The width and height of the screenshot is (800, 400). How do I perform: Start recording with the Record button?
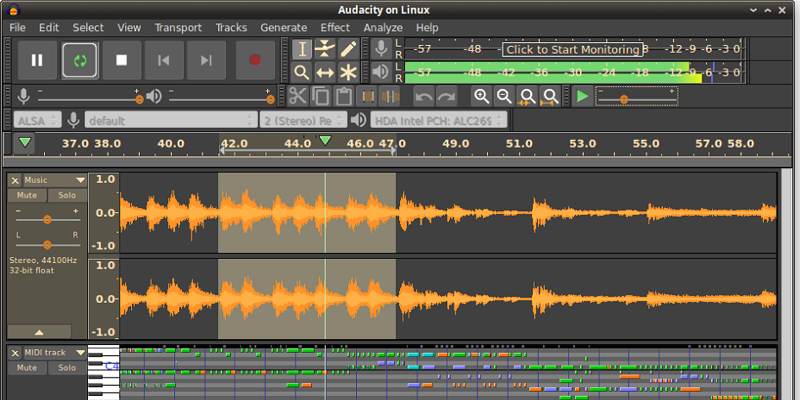255,60
